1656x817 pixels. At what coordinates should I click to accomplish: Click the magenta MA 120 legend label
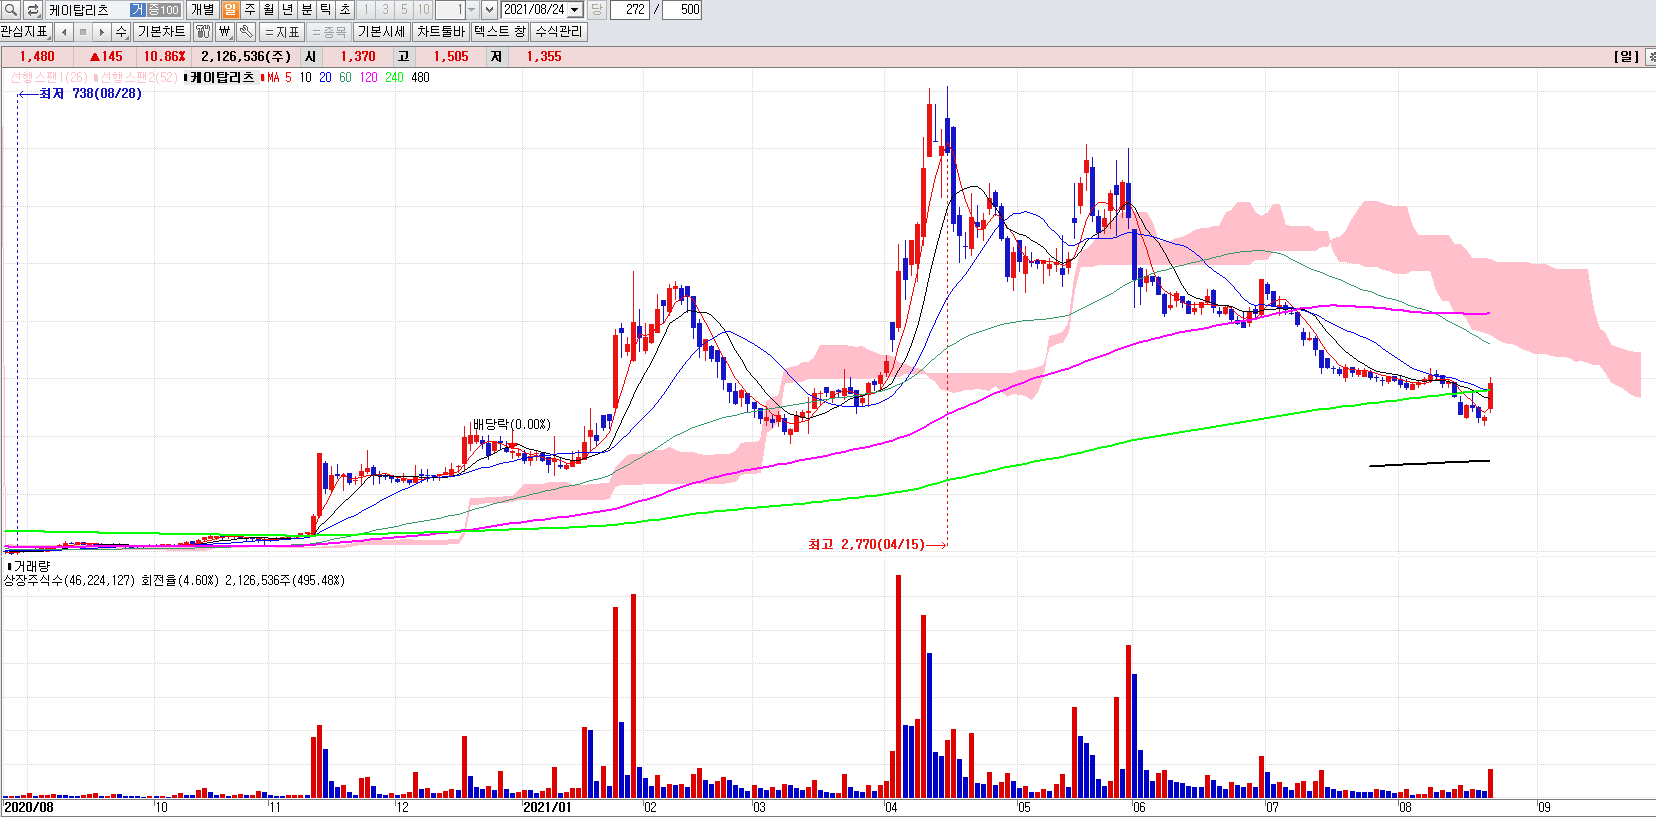[369, 78]
